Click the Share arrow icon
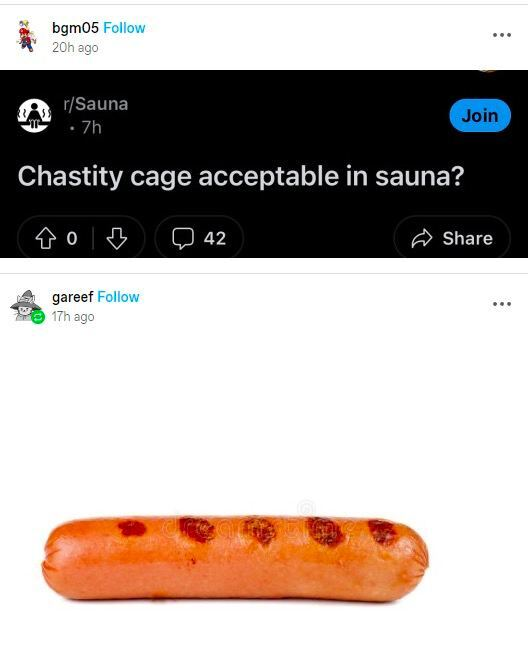 click(x=422, y=238)
